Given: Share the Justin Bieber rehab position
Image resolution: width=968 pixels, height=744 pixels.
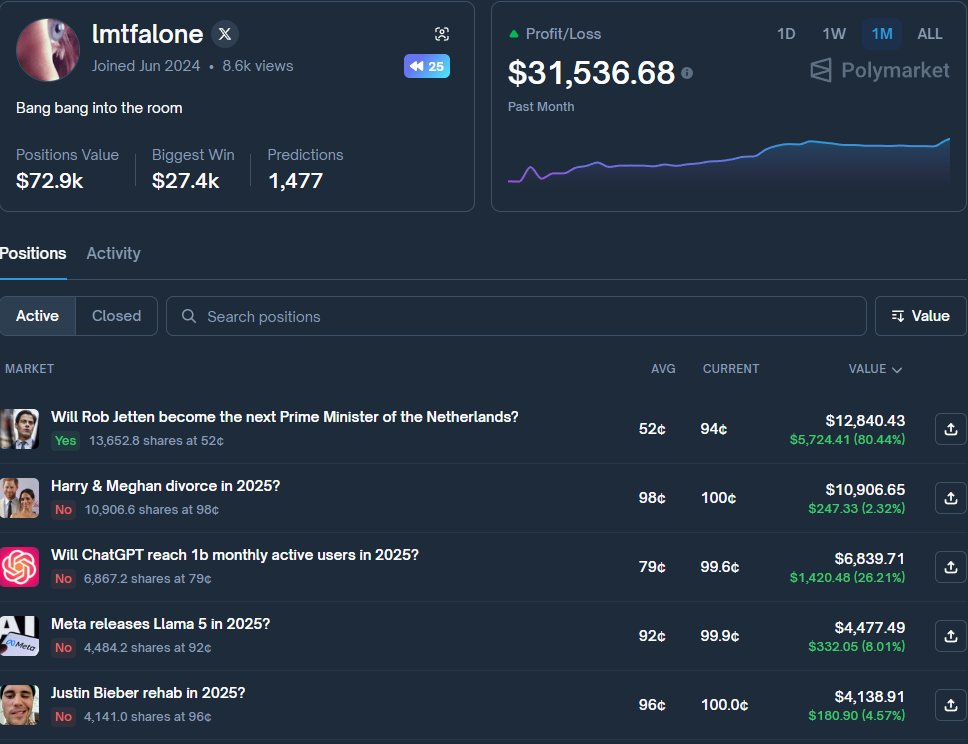Looking at the screenshot, I should coord(951,705).
